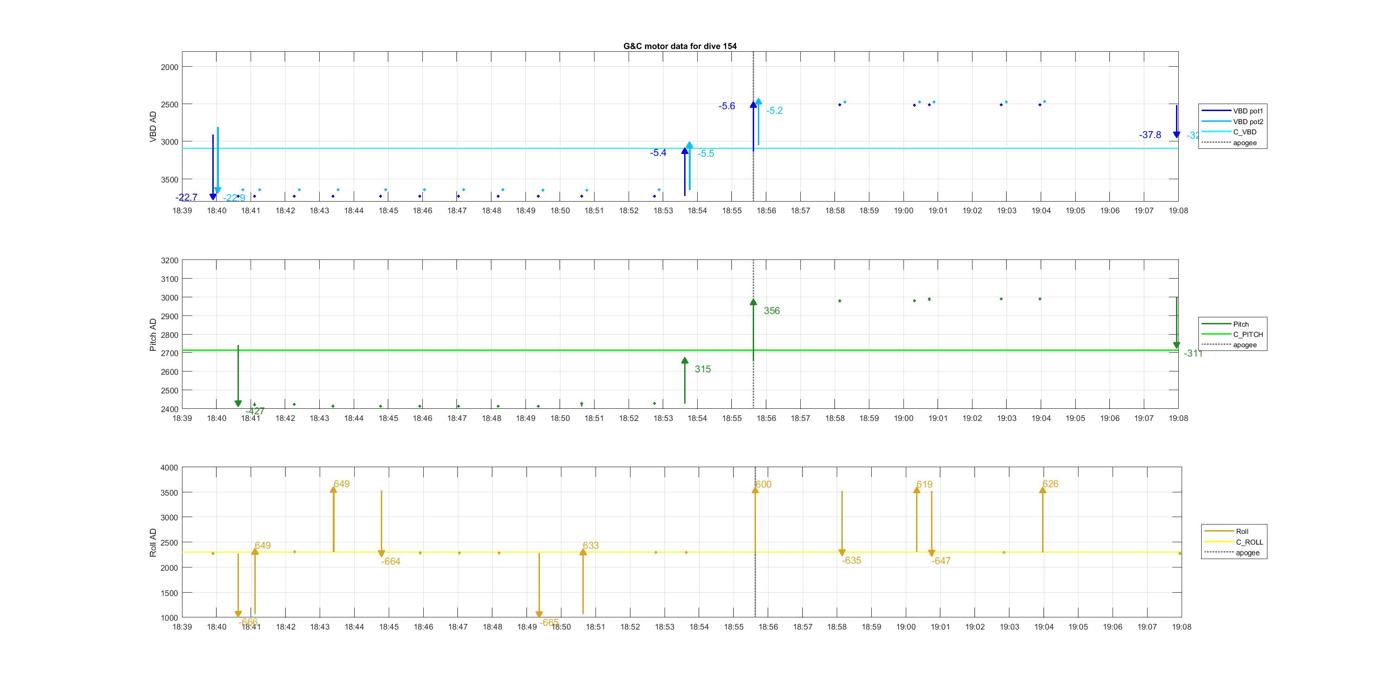Click the "1000" tick on Roll y-axis
Screen dimensions: 1400x693
[x=169, y=618]
